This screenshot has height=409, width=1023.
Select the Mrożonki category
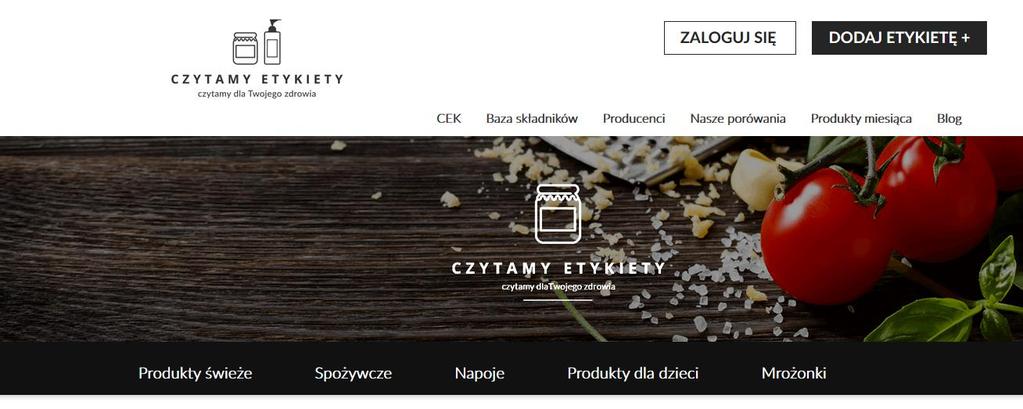(794, 374)
